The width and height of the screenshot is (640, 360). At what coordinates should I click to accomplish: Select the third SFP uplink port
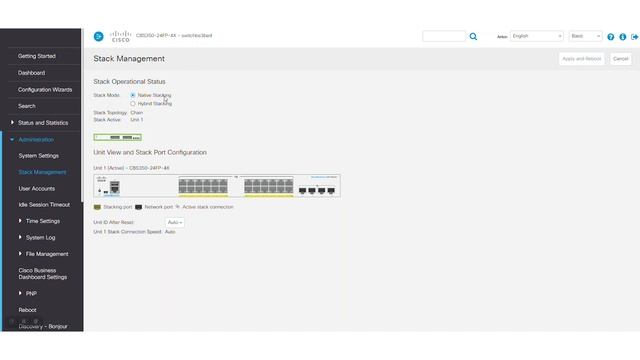(x=322, y=191)
